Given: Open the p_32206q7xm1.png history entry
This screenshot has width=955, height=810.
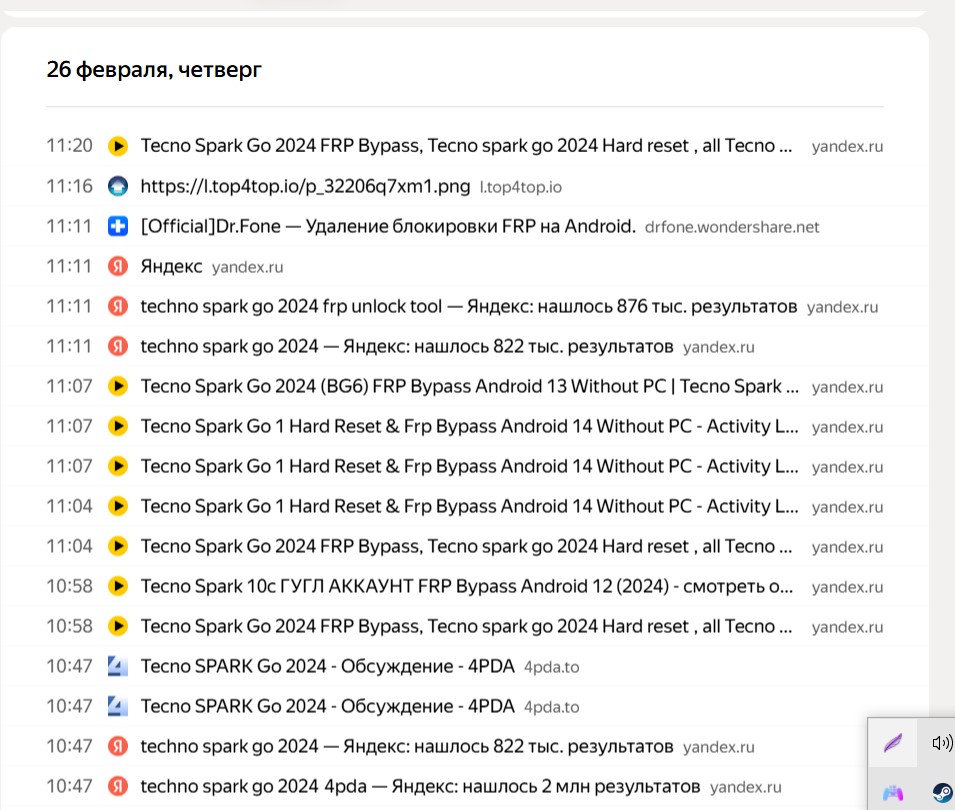Looking at the screenshot, I should [300, 186].
